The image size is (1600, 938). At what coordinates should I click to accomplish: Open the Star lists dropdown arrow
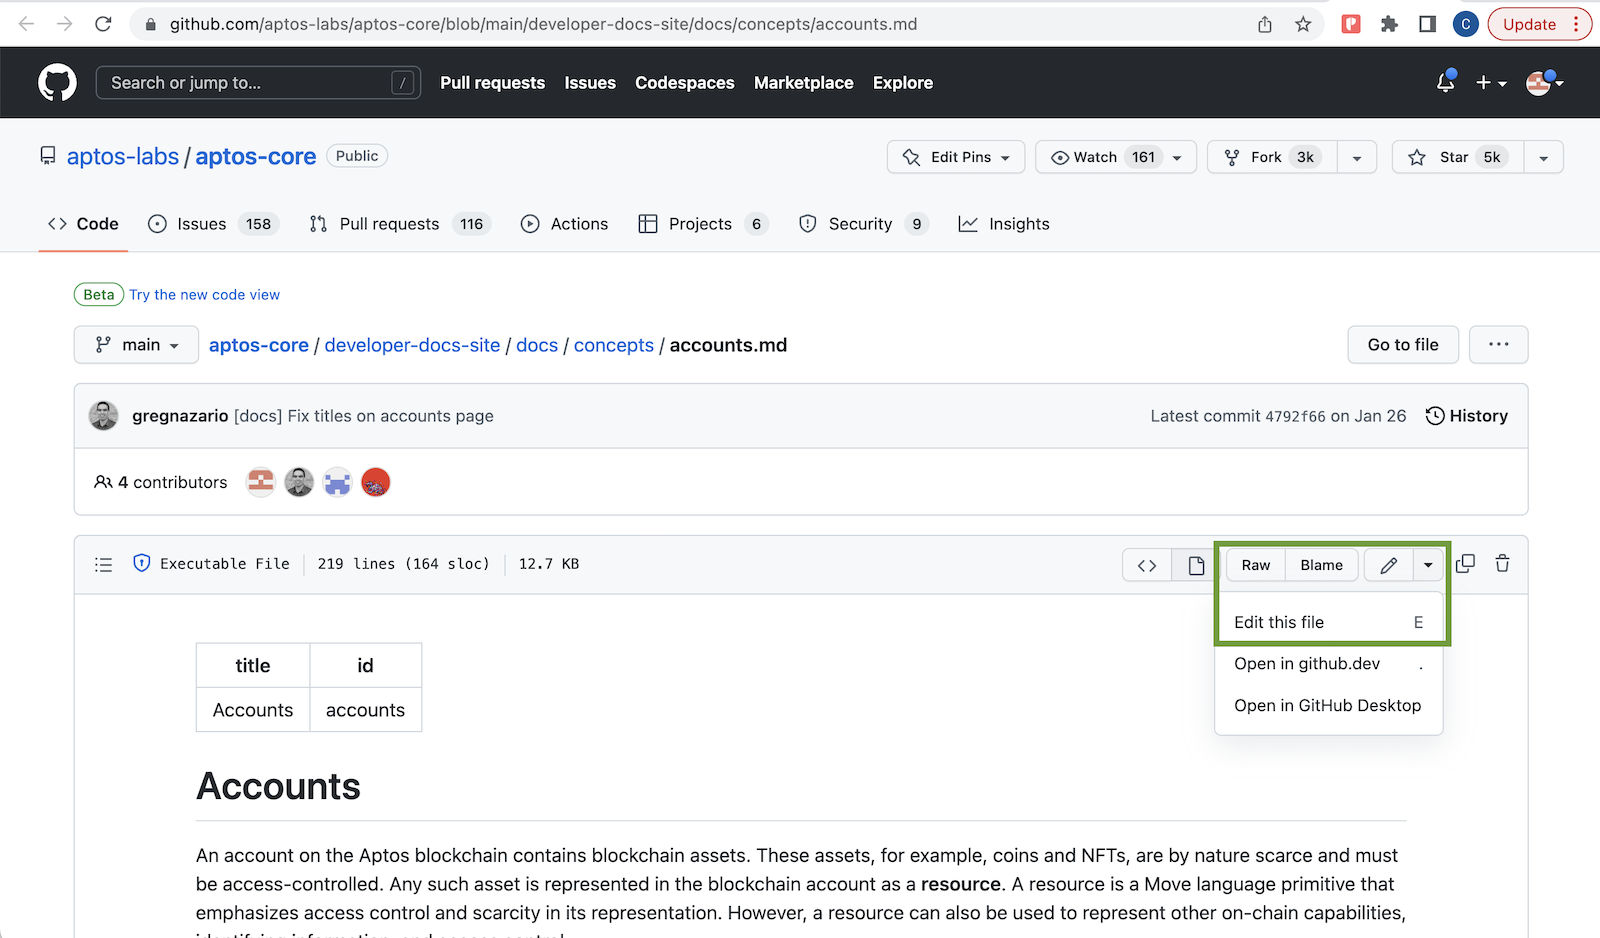point(1543,158)
